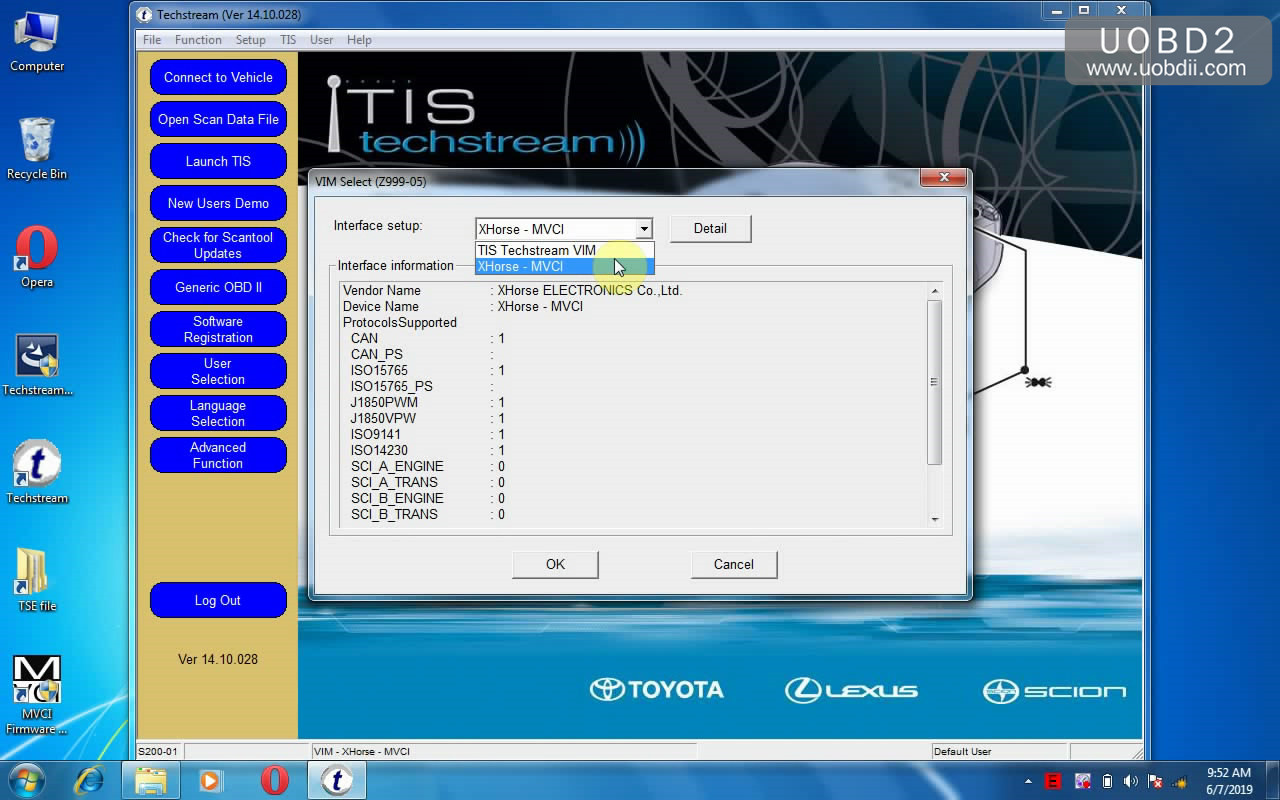This screenshot has width=1280, height=800.
Task: Open the Help menu
Action: [359, 40]
